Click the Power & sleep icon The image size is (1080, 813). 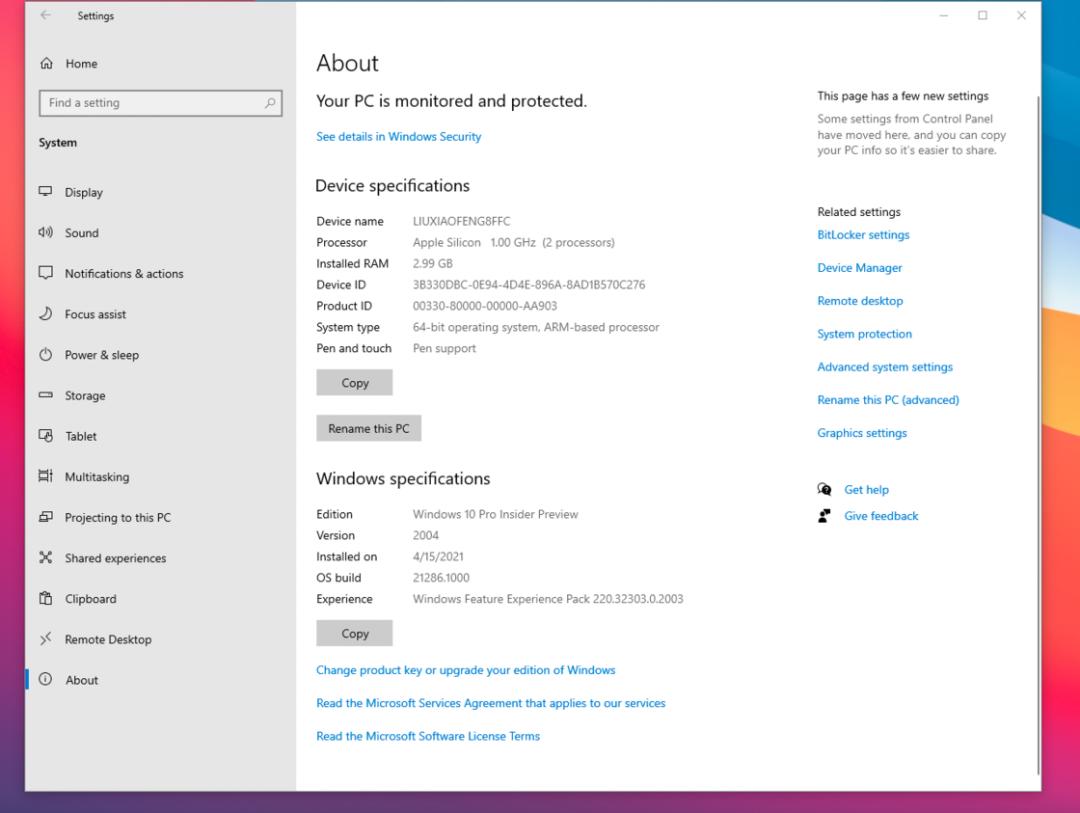(x=45, y=354)
